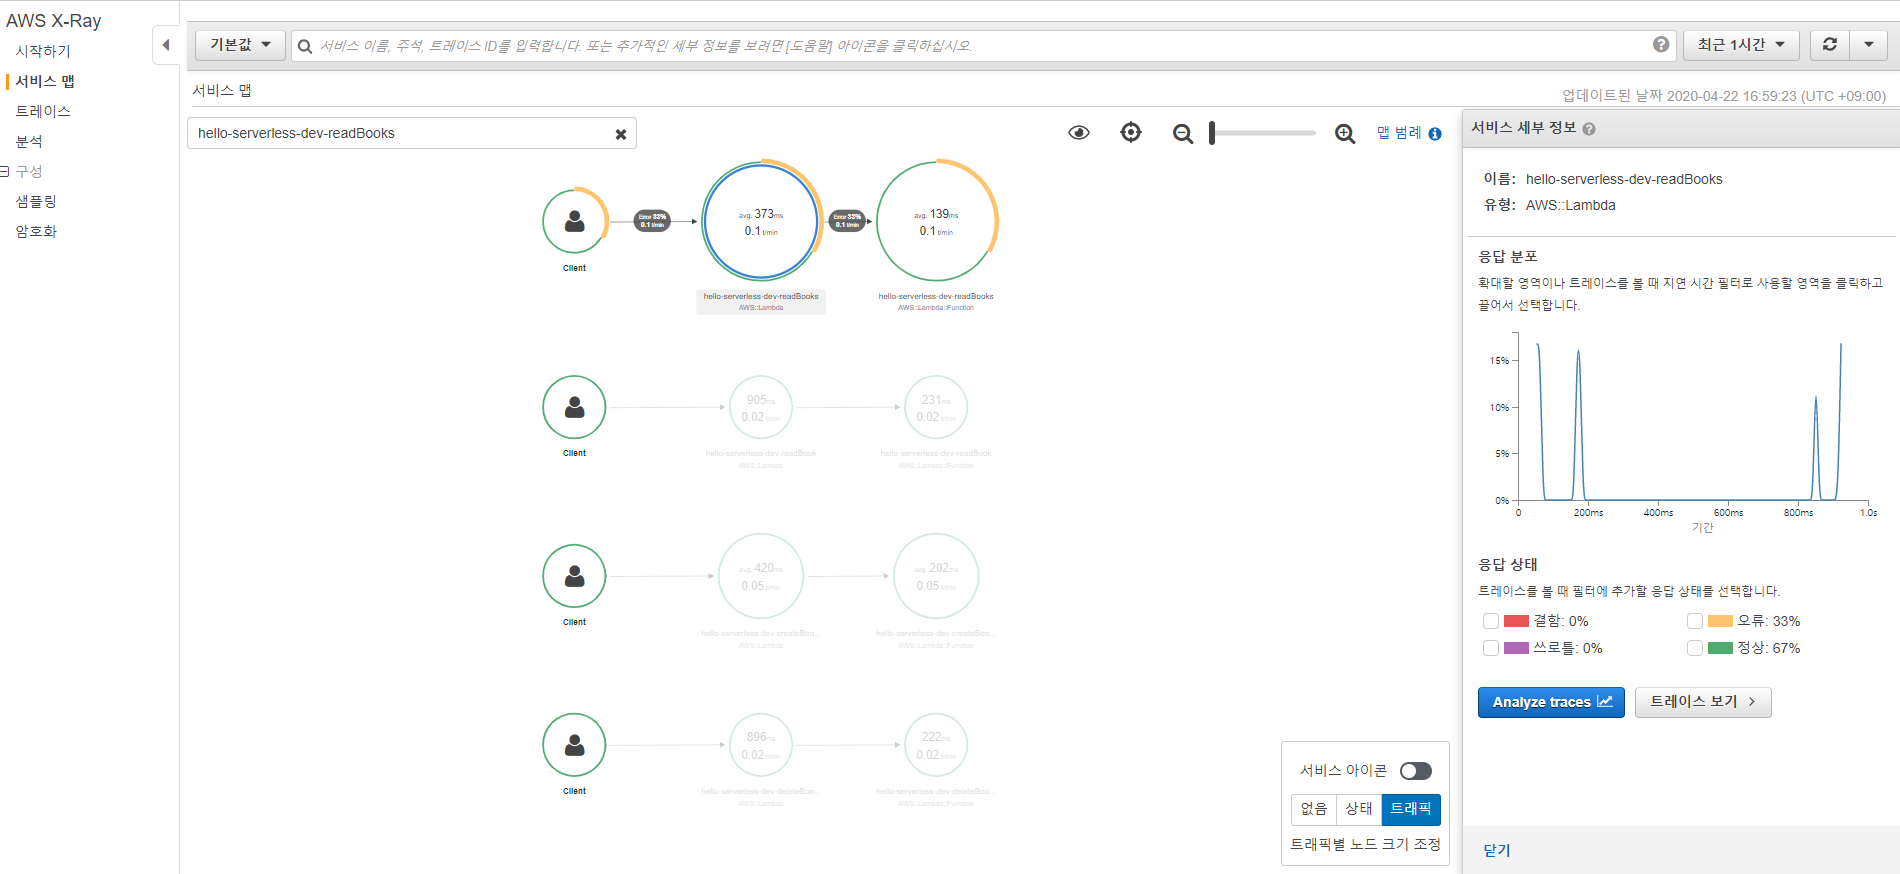Select the bottom Client node
Image resolution: width=1900 pixels, height=874 pixels.
(x=575, y=745)
